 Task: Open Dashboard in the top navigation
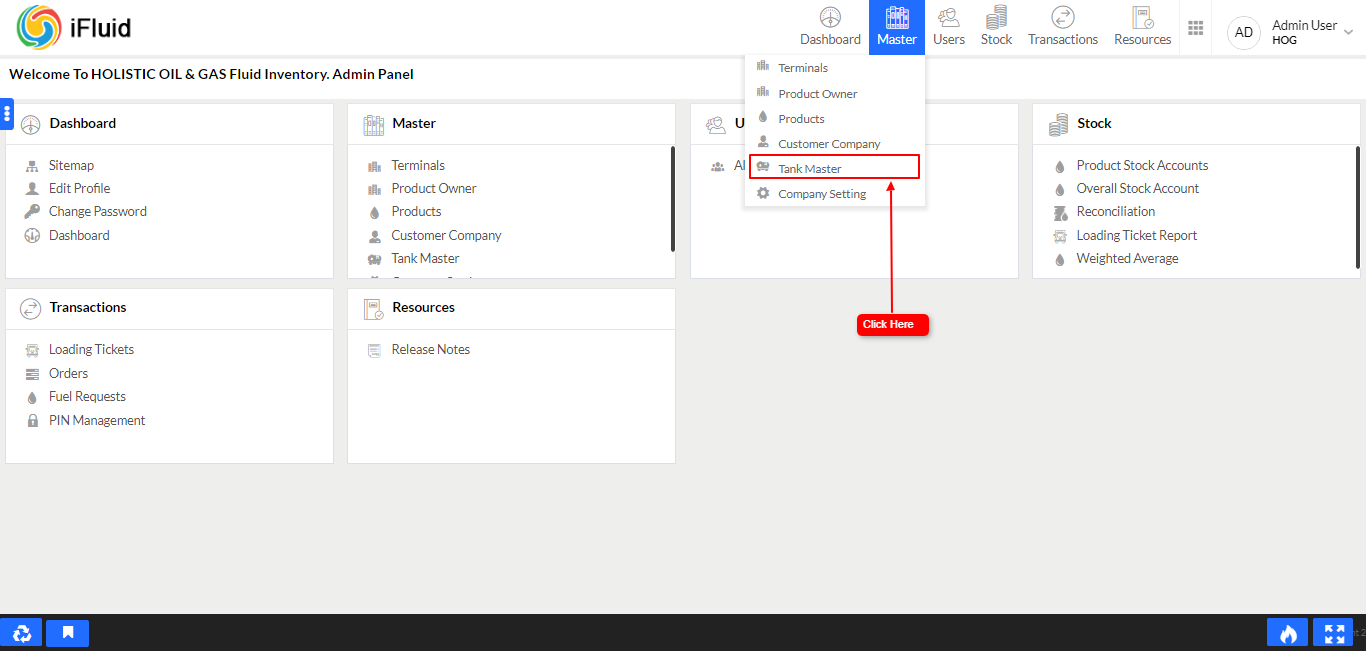[x=830, y=27]
